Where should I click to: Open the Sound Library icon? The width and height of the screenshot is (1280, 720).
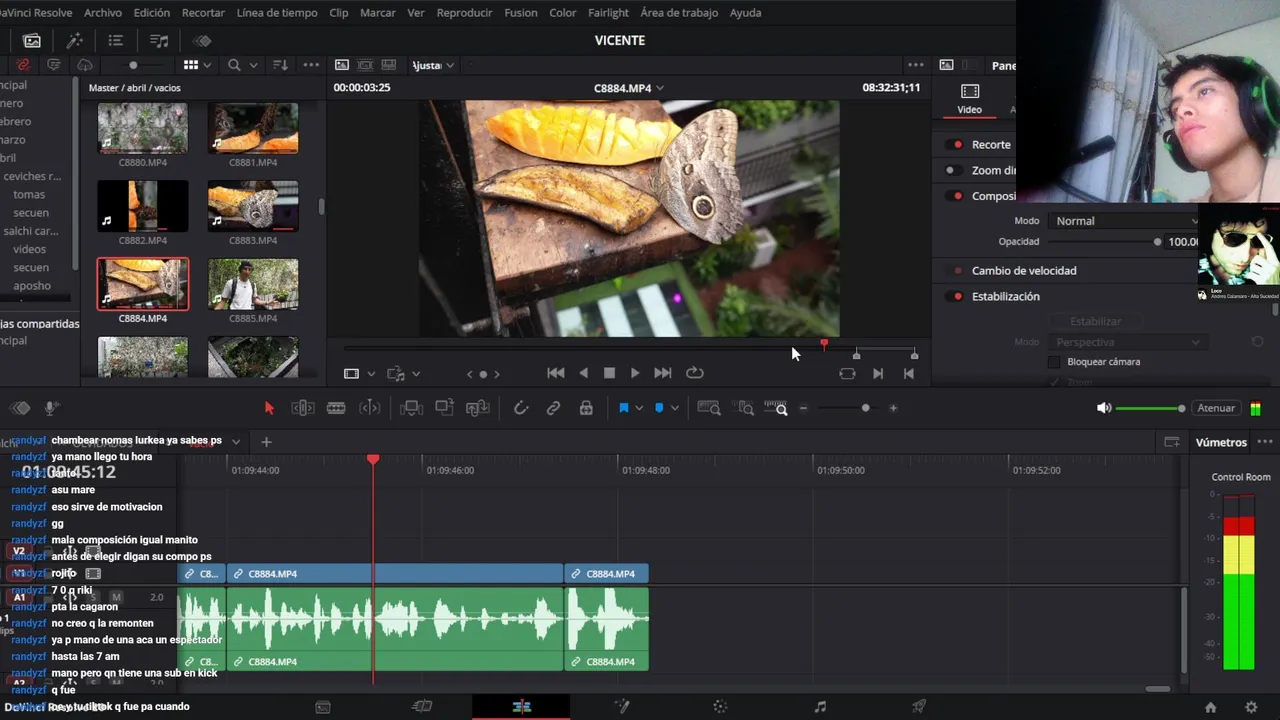pos(159,41)
